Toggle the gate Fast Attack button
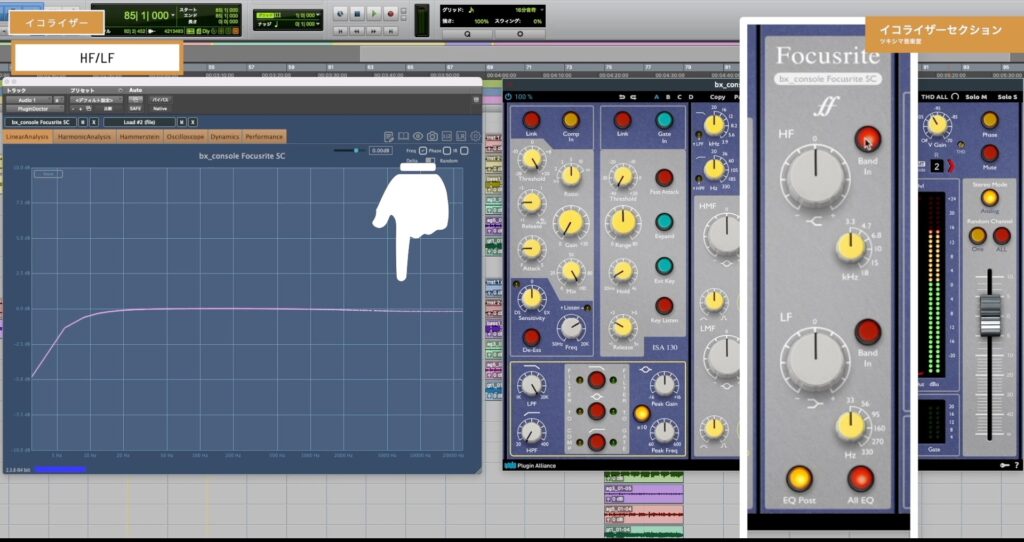This screenshot has width=1024, height=542. point(664,178)
